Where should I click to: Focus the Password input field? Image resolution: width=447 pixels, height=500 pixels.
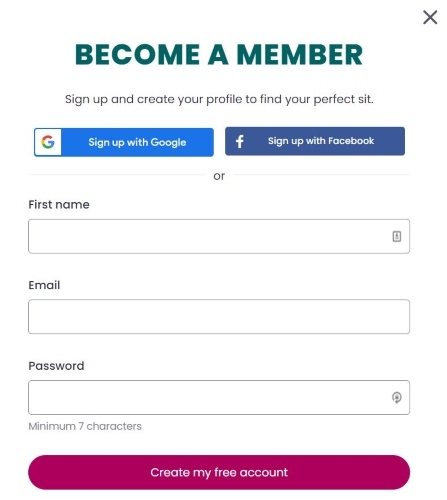point(219,397)
